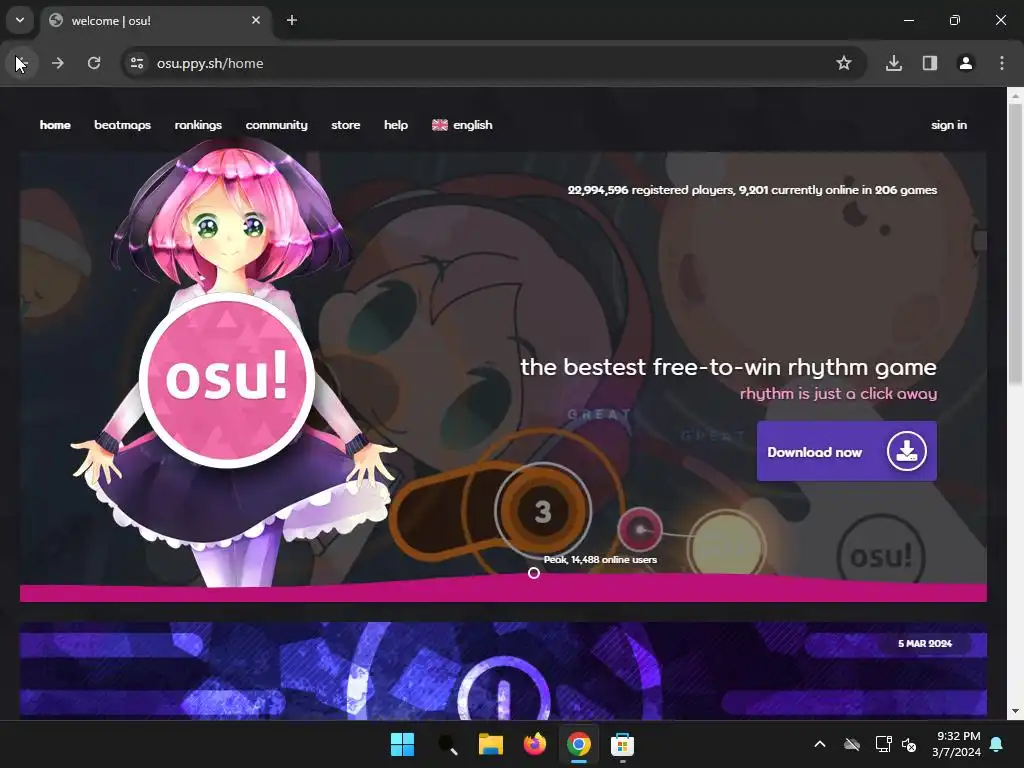This screenshot has height=768, width=1024.
Task: Open the rankings nav menu
Action: (x=198, y=125)
